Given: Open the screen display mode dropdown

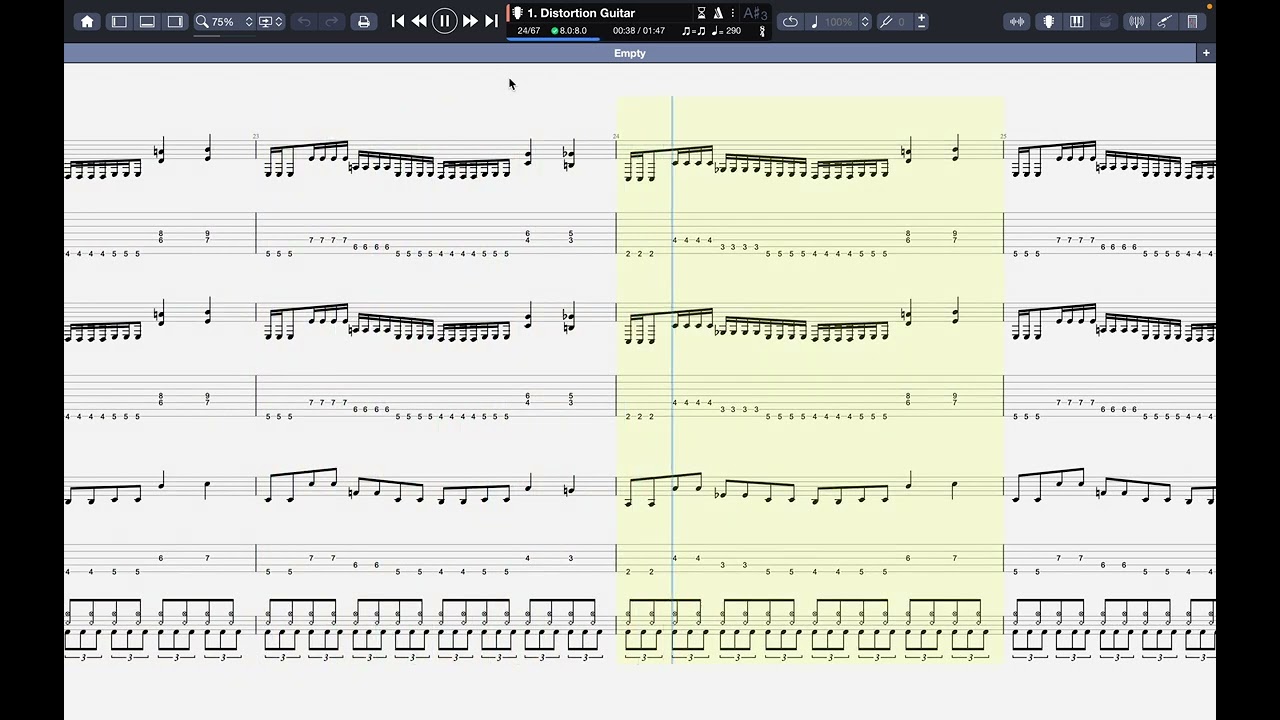Looking at the screenshot, I should tap(271, 21).
